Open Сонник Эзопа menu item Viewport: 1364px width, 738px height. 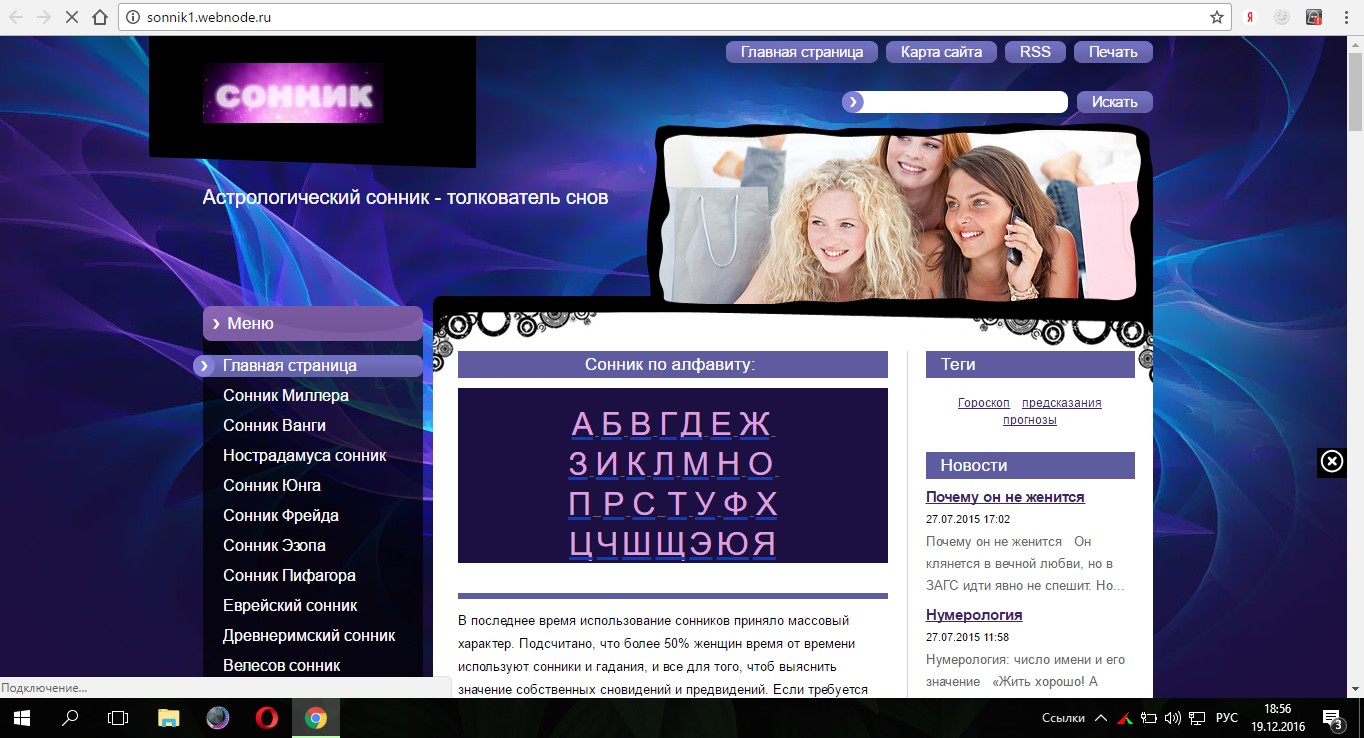click(x=274, y=546)
